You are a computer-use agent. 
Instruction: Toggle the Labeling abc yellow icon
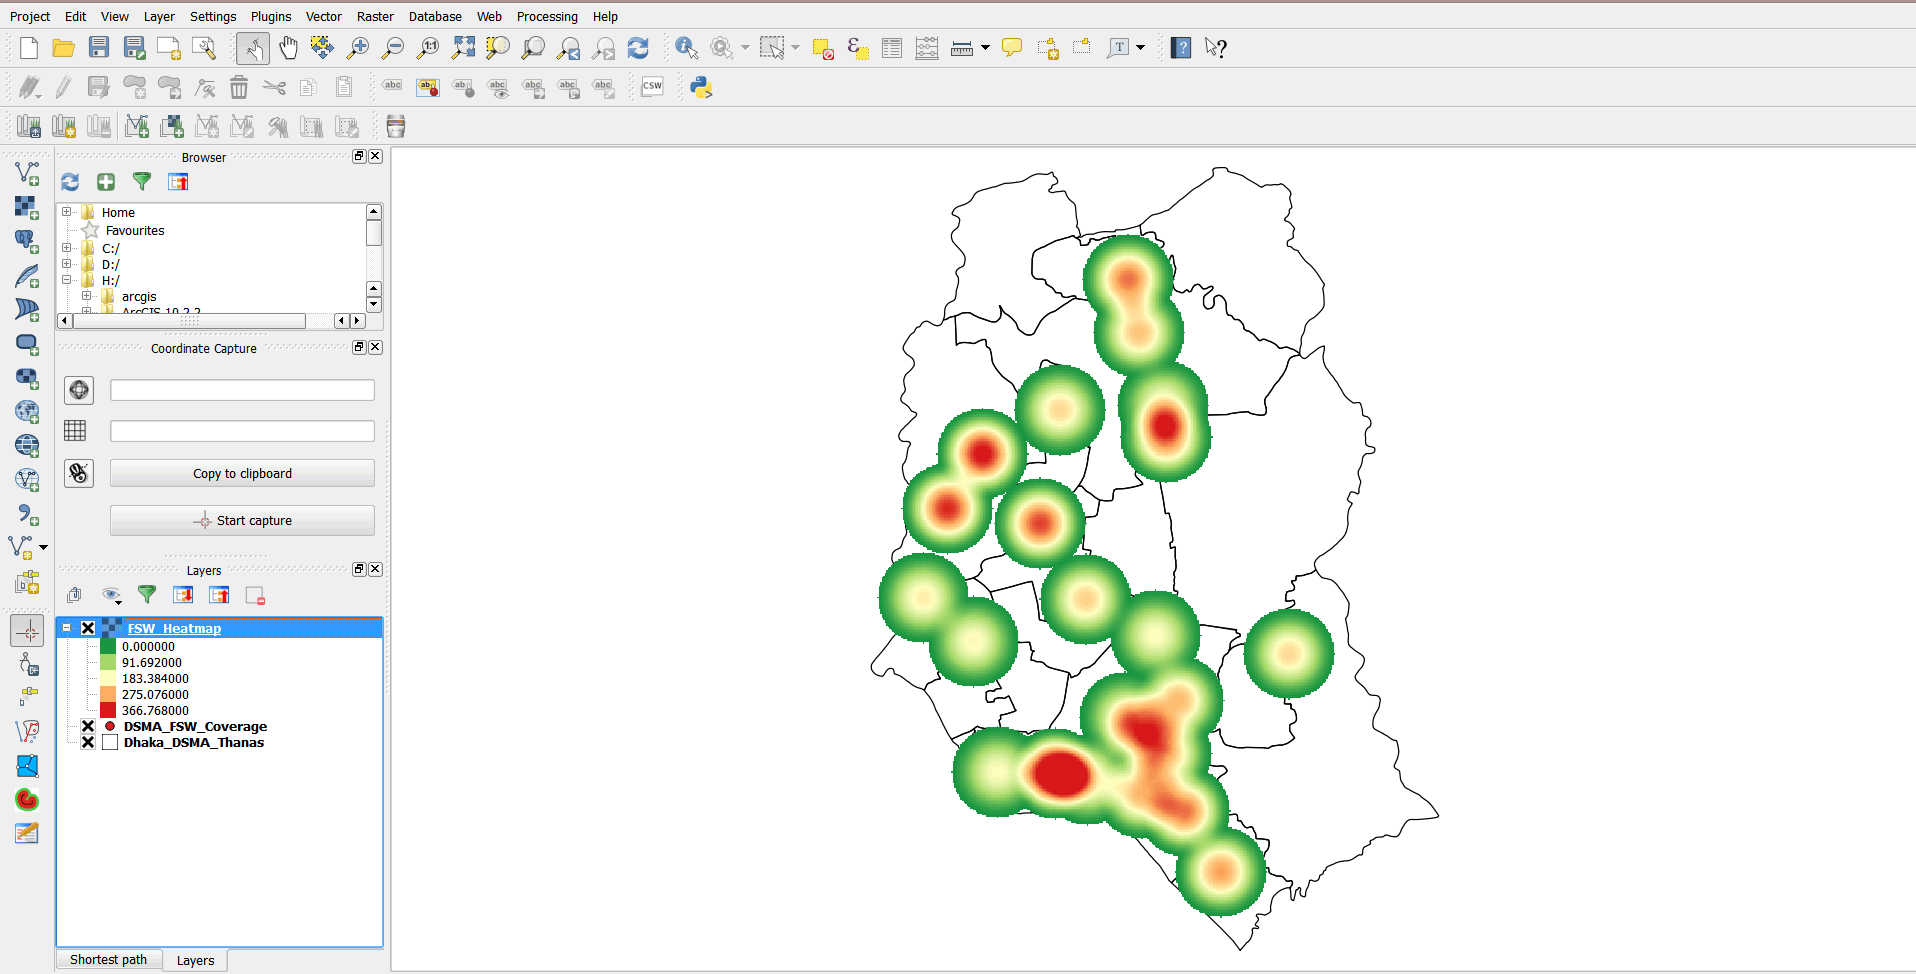point(428,87)
